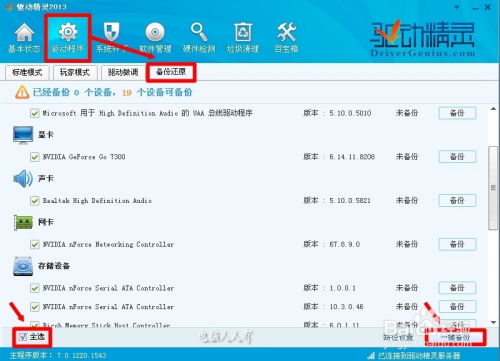The width and height of the screenshot is (500, 361).
Task: Minimize the 驱动精灵 window
Action: [475, 7]
